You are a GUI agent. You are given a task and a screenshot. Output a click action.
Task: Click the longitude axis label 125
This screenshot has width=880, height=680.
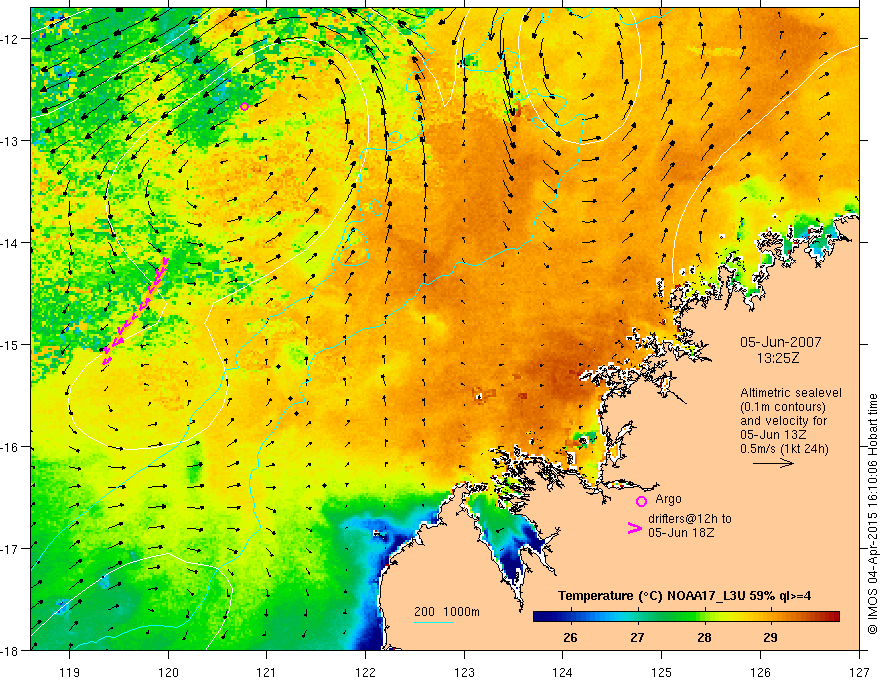click(x=662, y=672)
